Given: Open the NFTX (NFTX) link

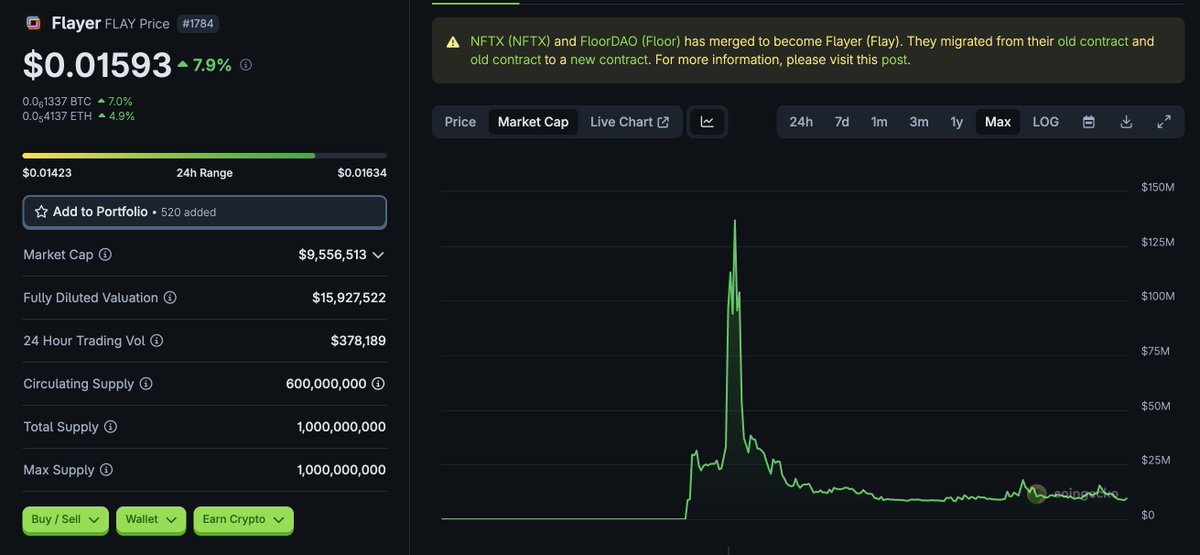Looking at the screenshot, I should click(509, 41).
